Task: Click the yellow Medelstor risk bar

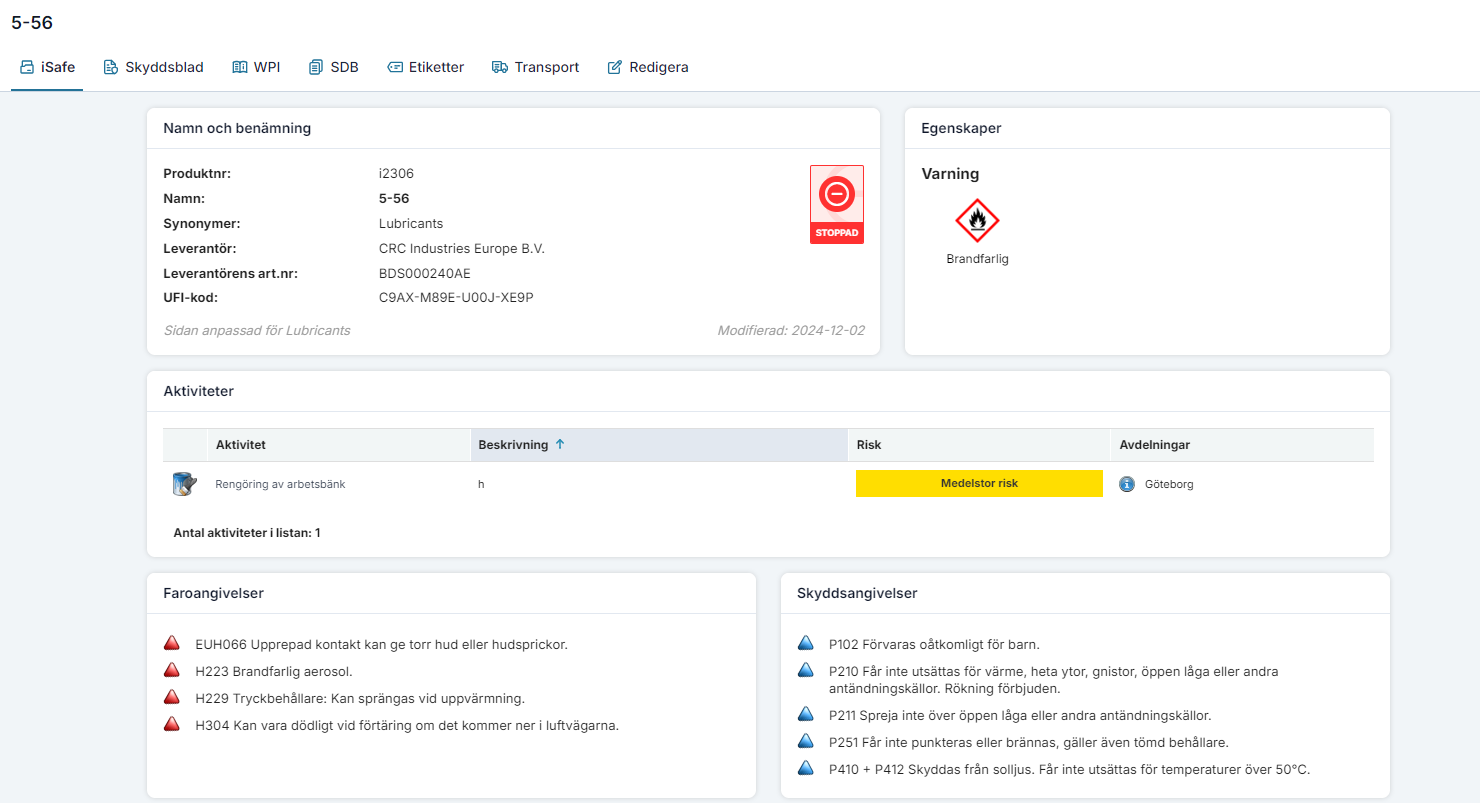Action: 979,483
